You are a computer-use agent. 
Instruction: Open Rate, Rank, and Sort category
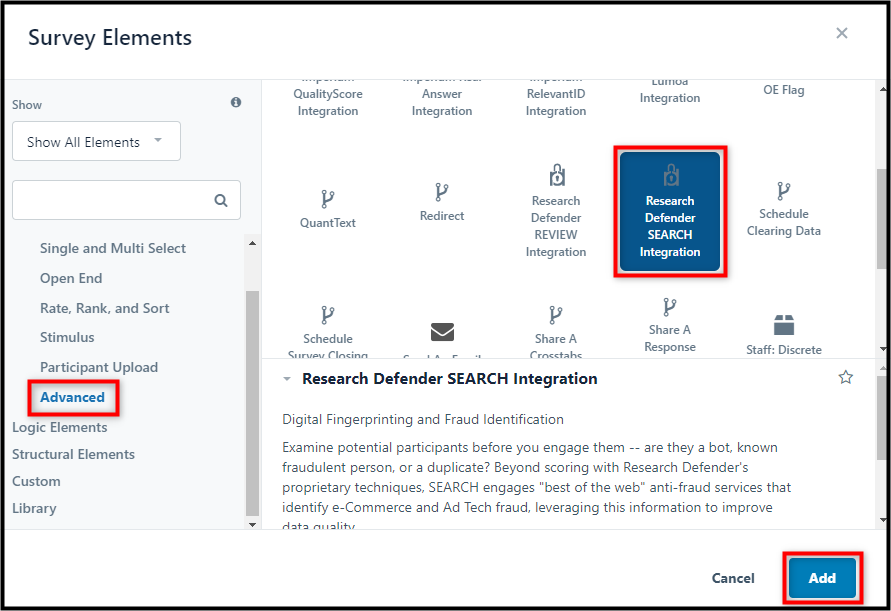[105, 308]
